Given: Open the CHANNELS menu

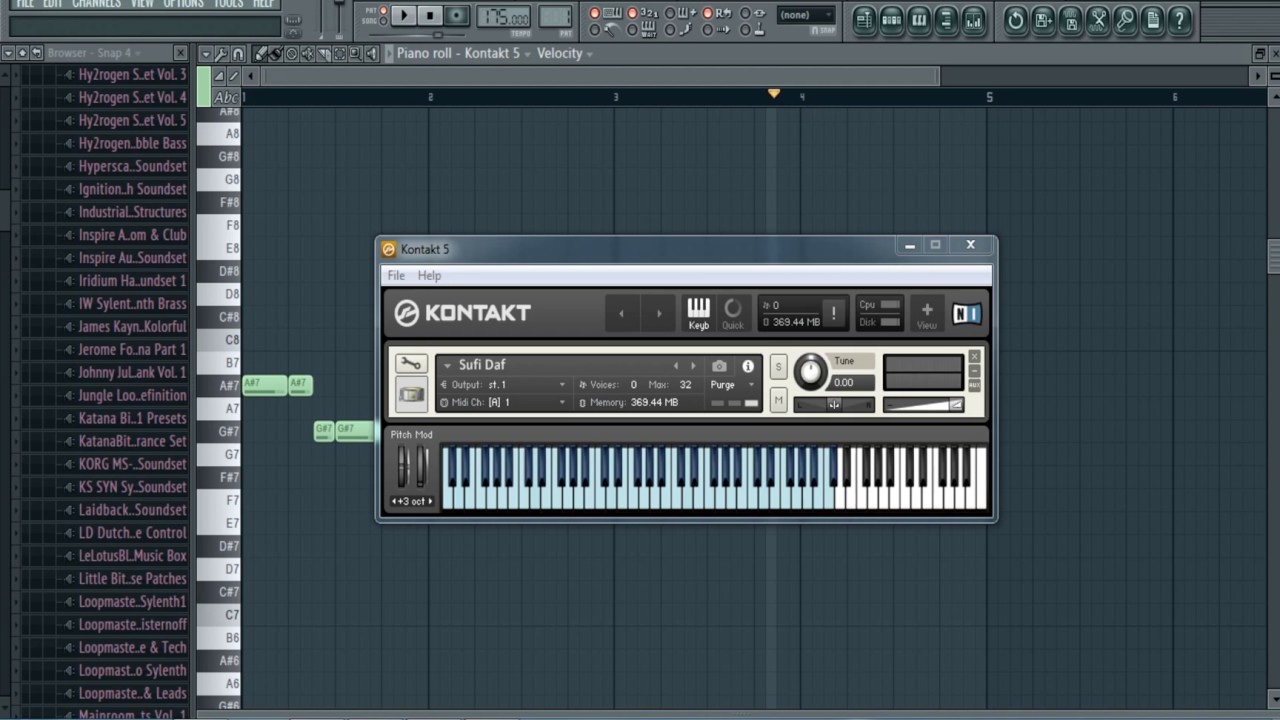Looking at the screenshot, I should click(x=96, y=4).
